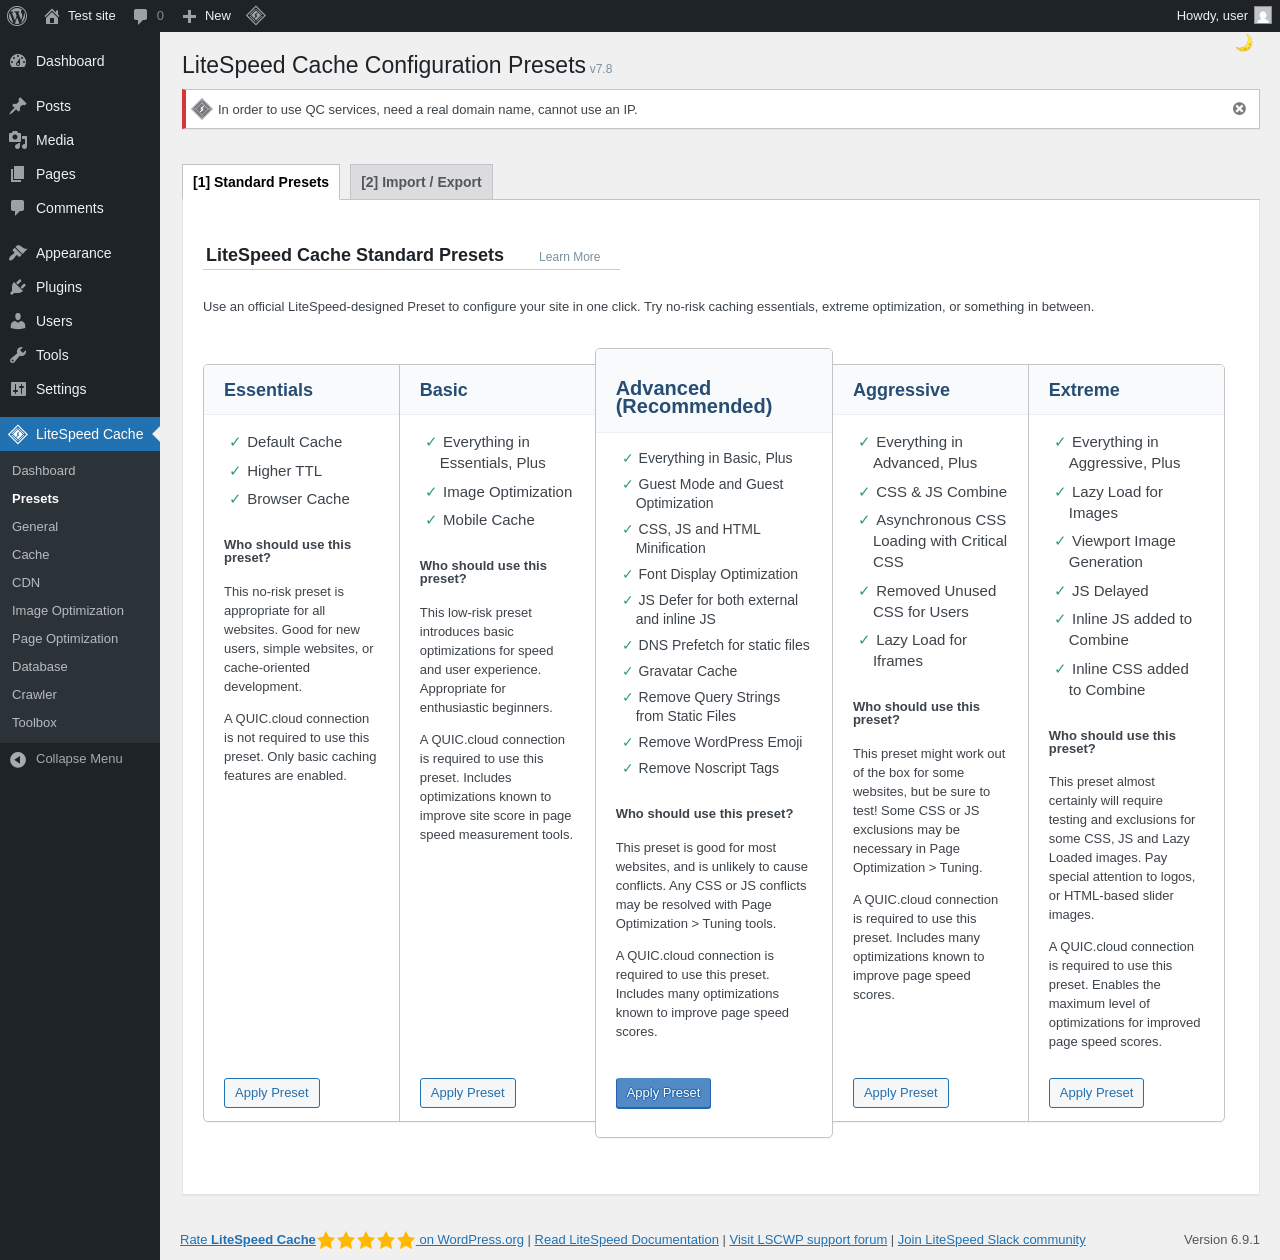Click the moon icon at top right
This screenshot has width=1280, height=1260.
pos(1244,43)
